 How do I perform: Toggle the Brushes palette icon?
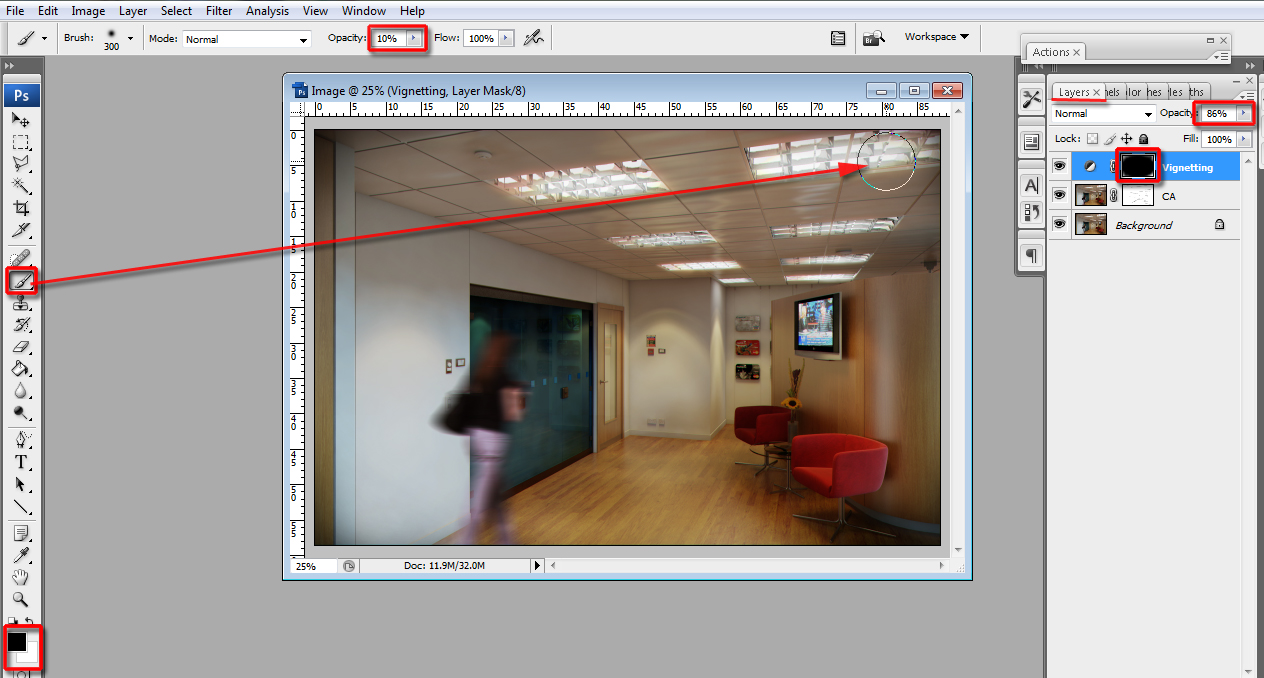(839, 38)
